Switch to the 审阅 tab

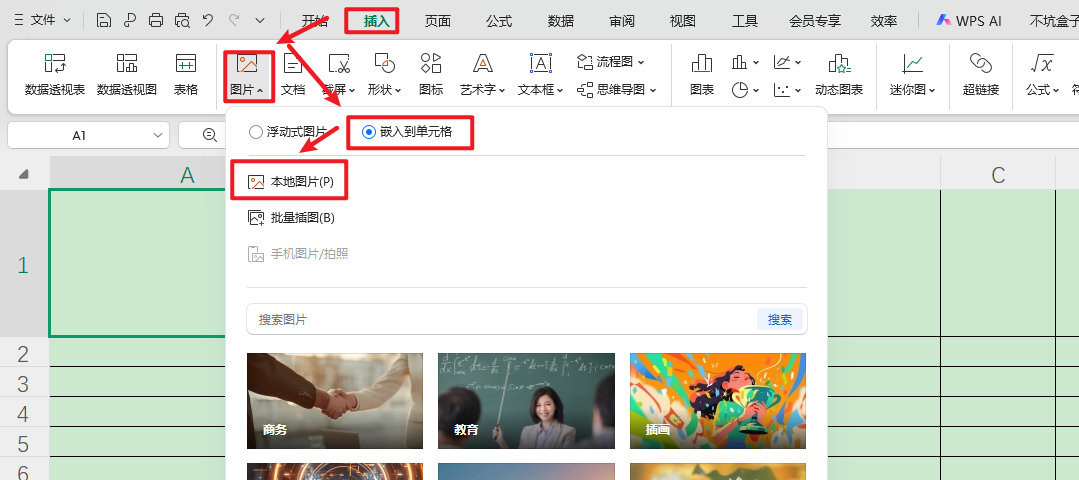(621, 21)
